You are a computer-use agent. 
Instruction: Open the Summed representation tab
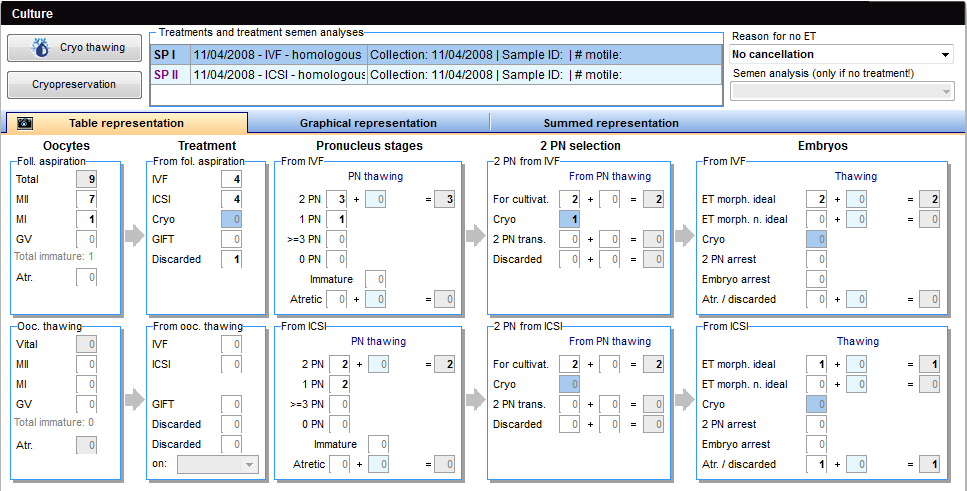(x=611, y=123)
